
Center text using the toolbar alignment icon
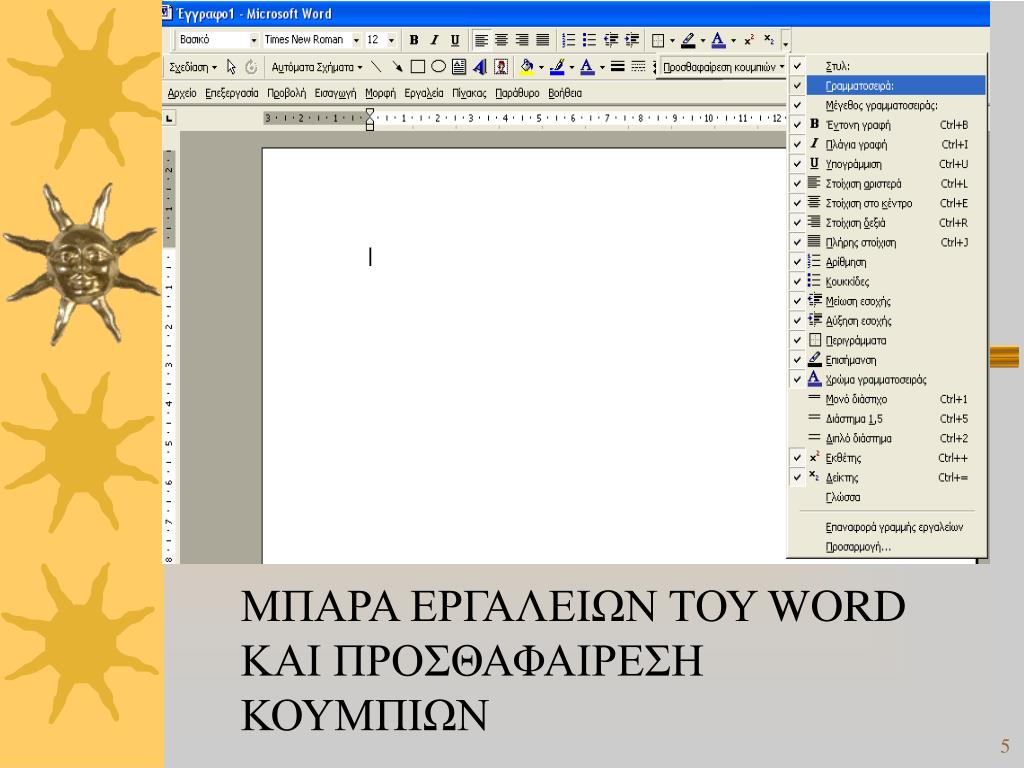point(502,40)
